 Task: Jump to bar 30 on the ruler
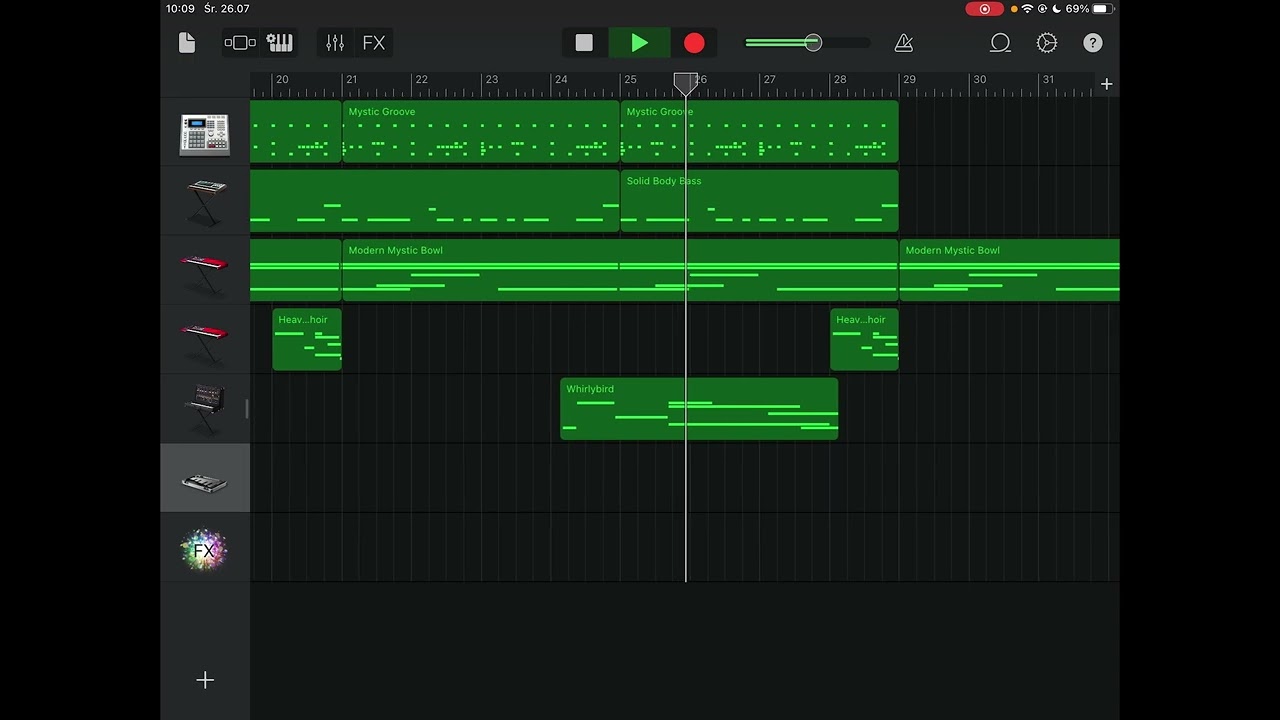(x=979, y=80)
